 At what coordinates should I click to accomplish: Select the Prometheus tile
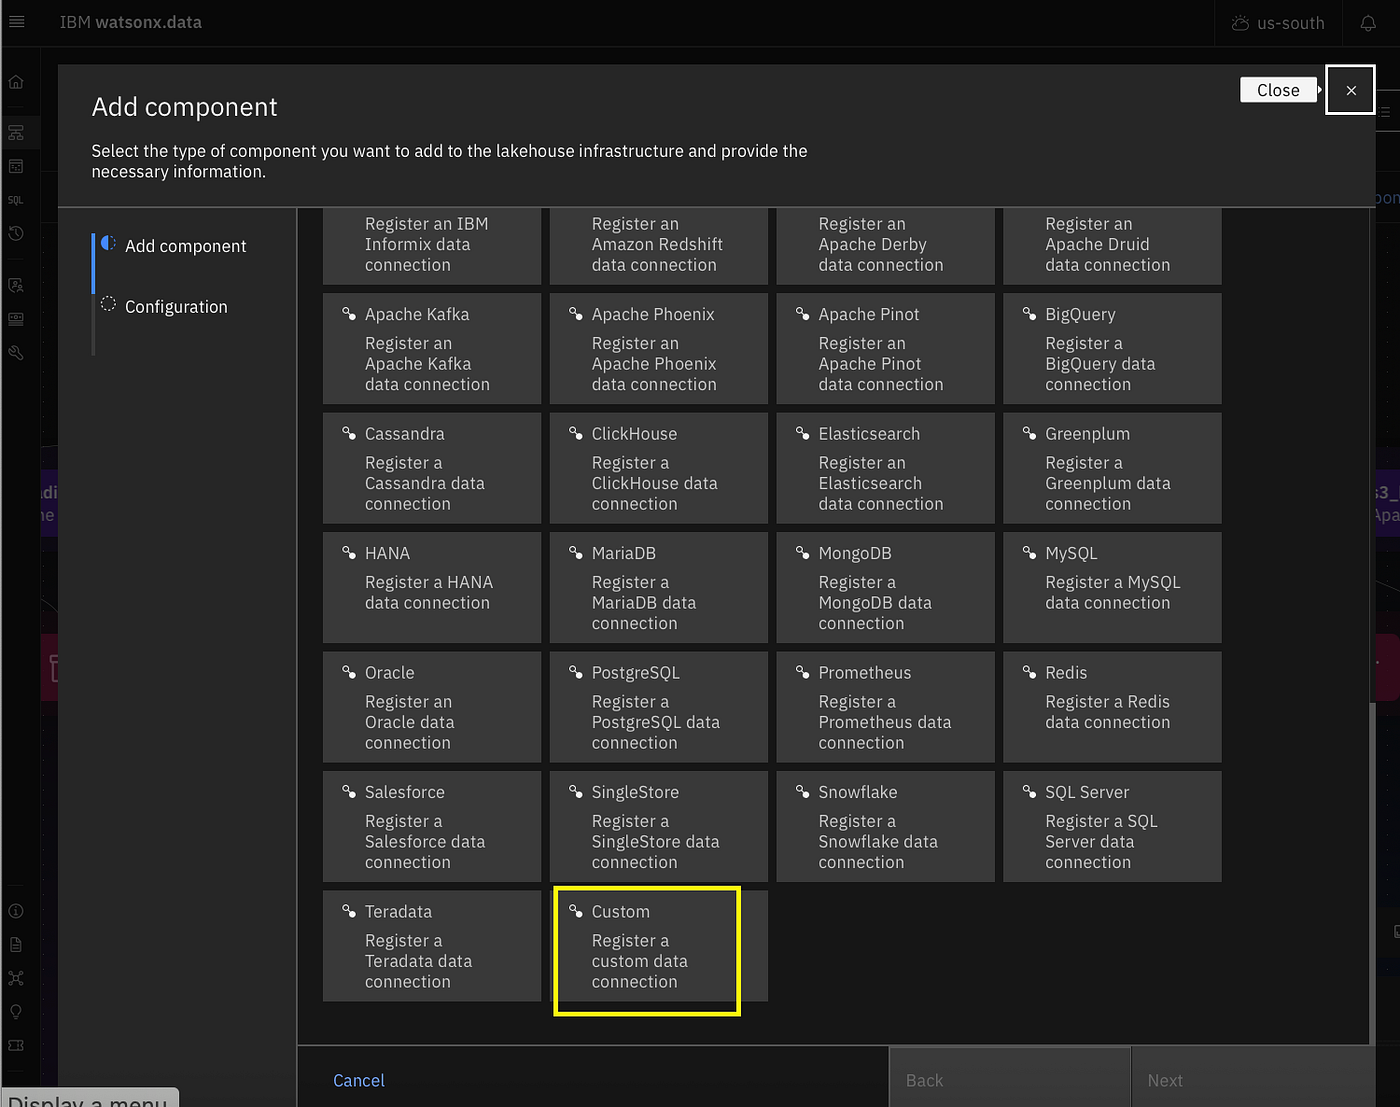[886, 707]
